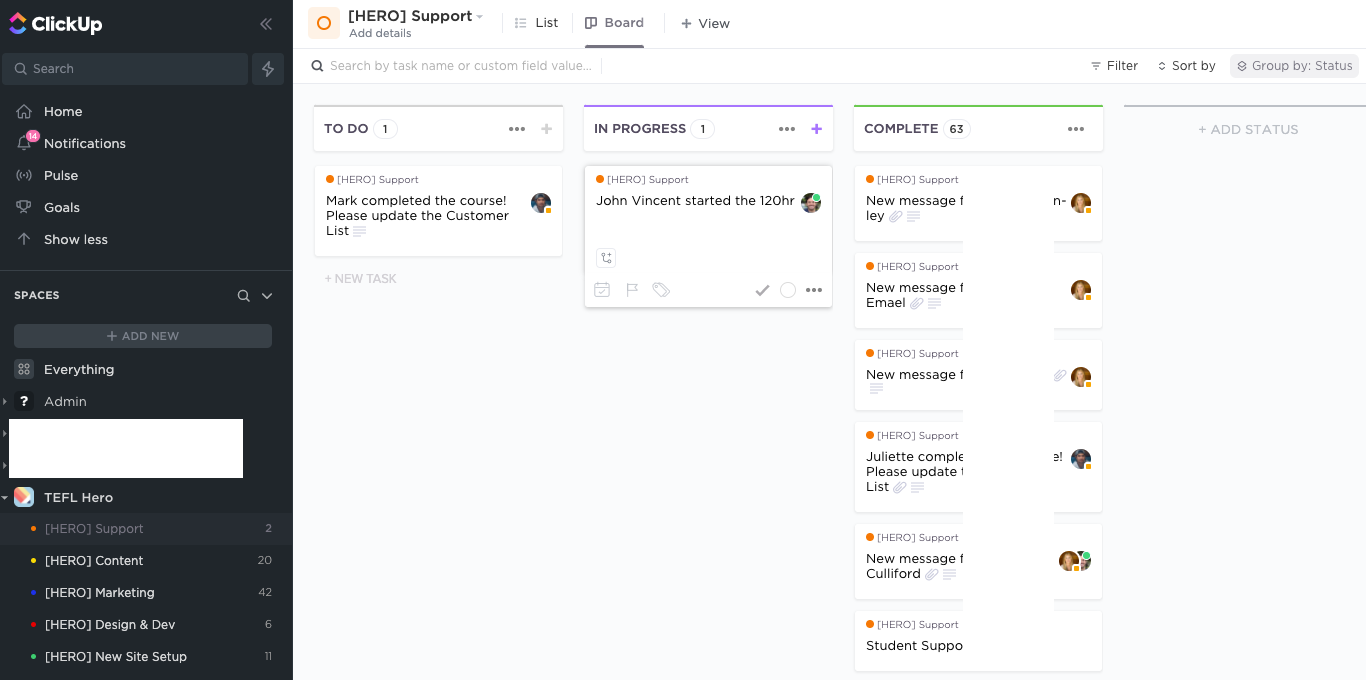Open quick actions lightning bolt button
1366x680 pixels.
(268, 69)
